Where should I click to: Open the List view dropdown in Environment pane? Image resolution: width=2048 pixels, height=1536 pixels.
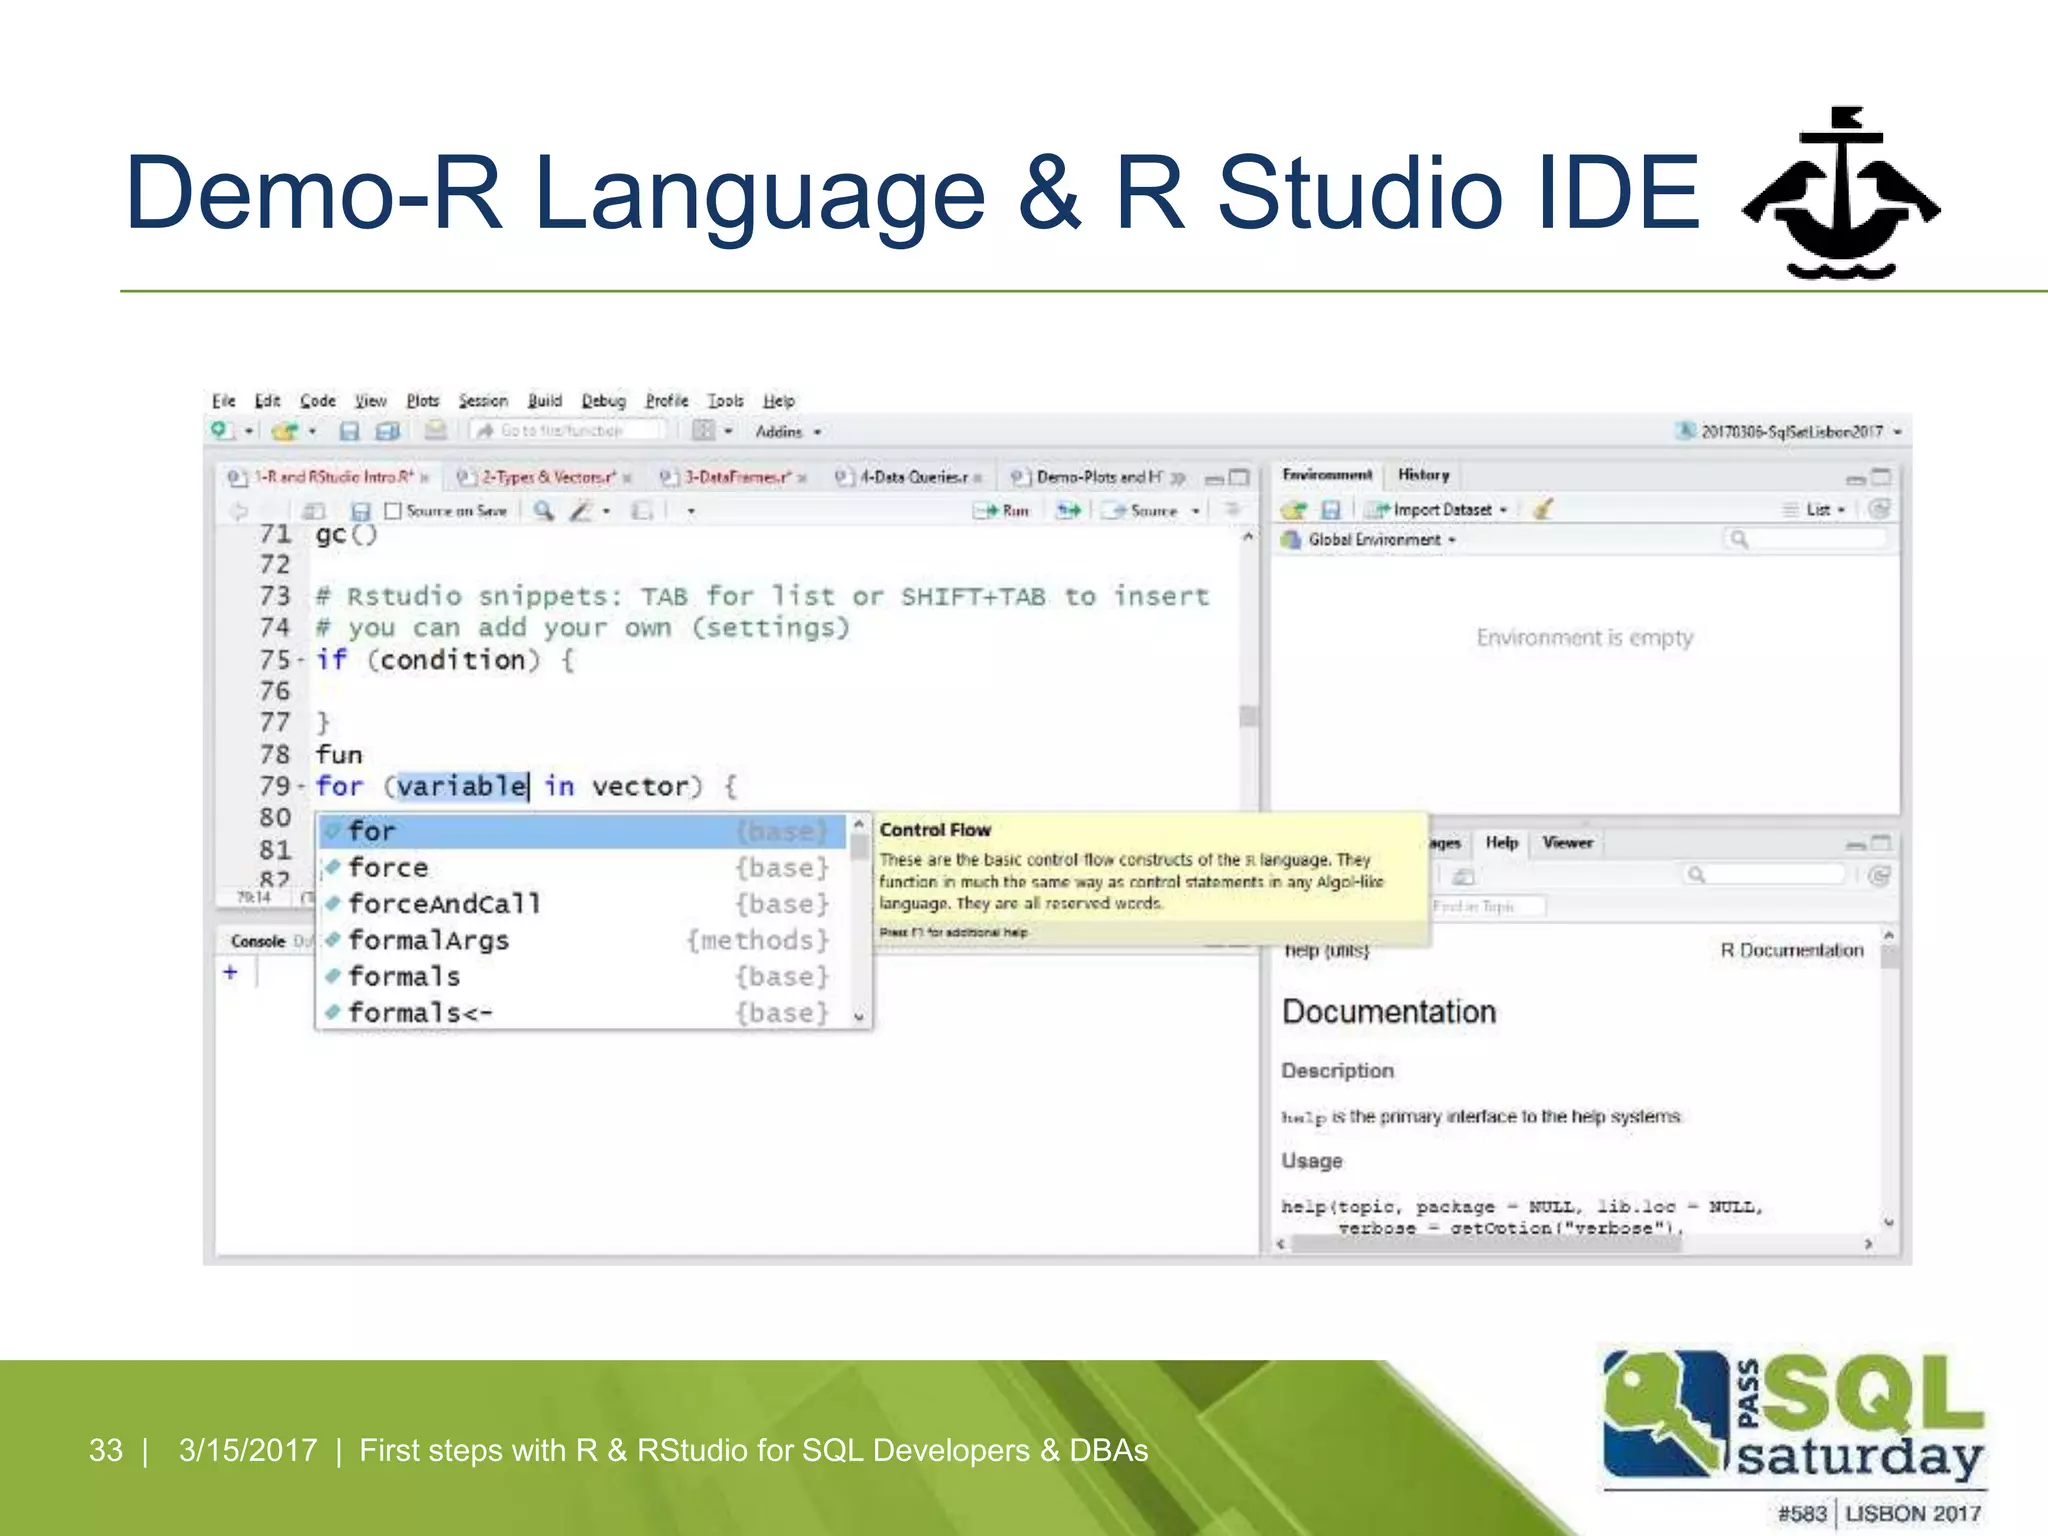(1816, 510)
